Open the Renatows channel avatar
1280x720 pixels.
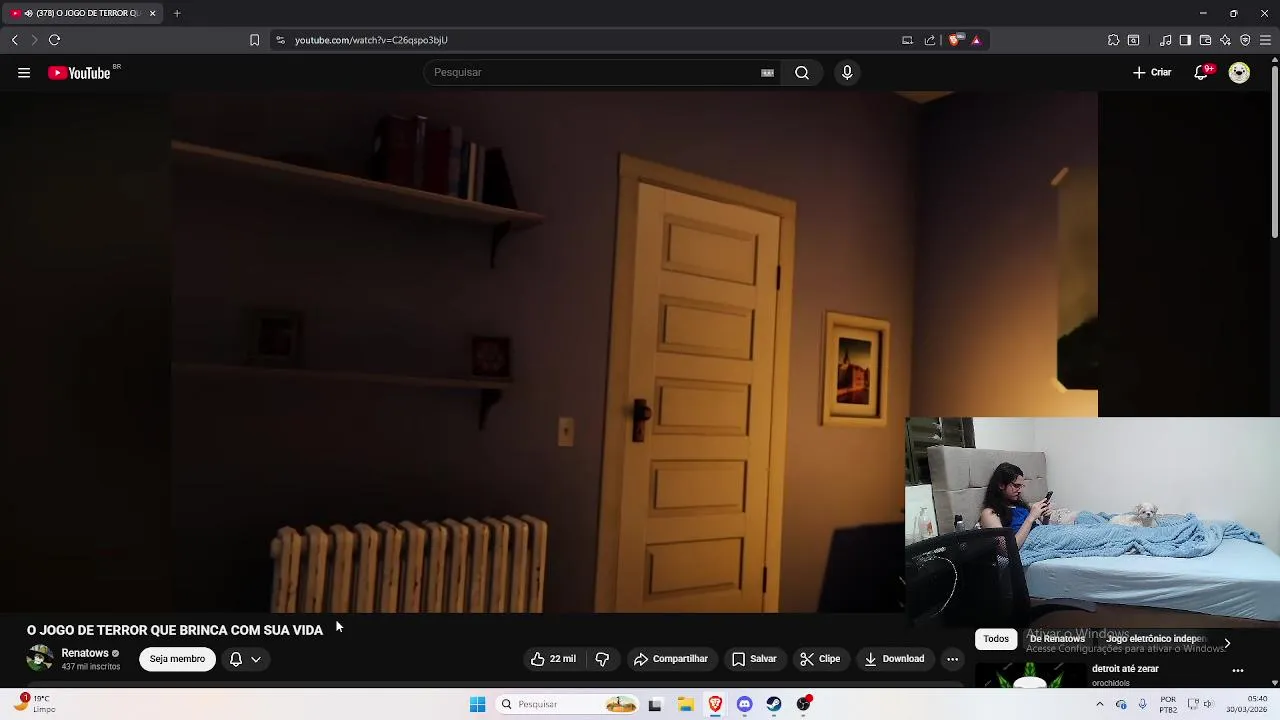pyautogui.click(x=40, y=659)
